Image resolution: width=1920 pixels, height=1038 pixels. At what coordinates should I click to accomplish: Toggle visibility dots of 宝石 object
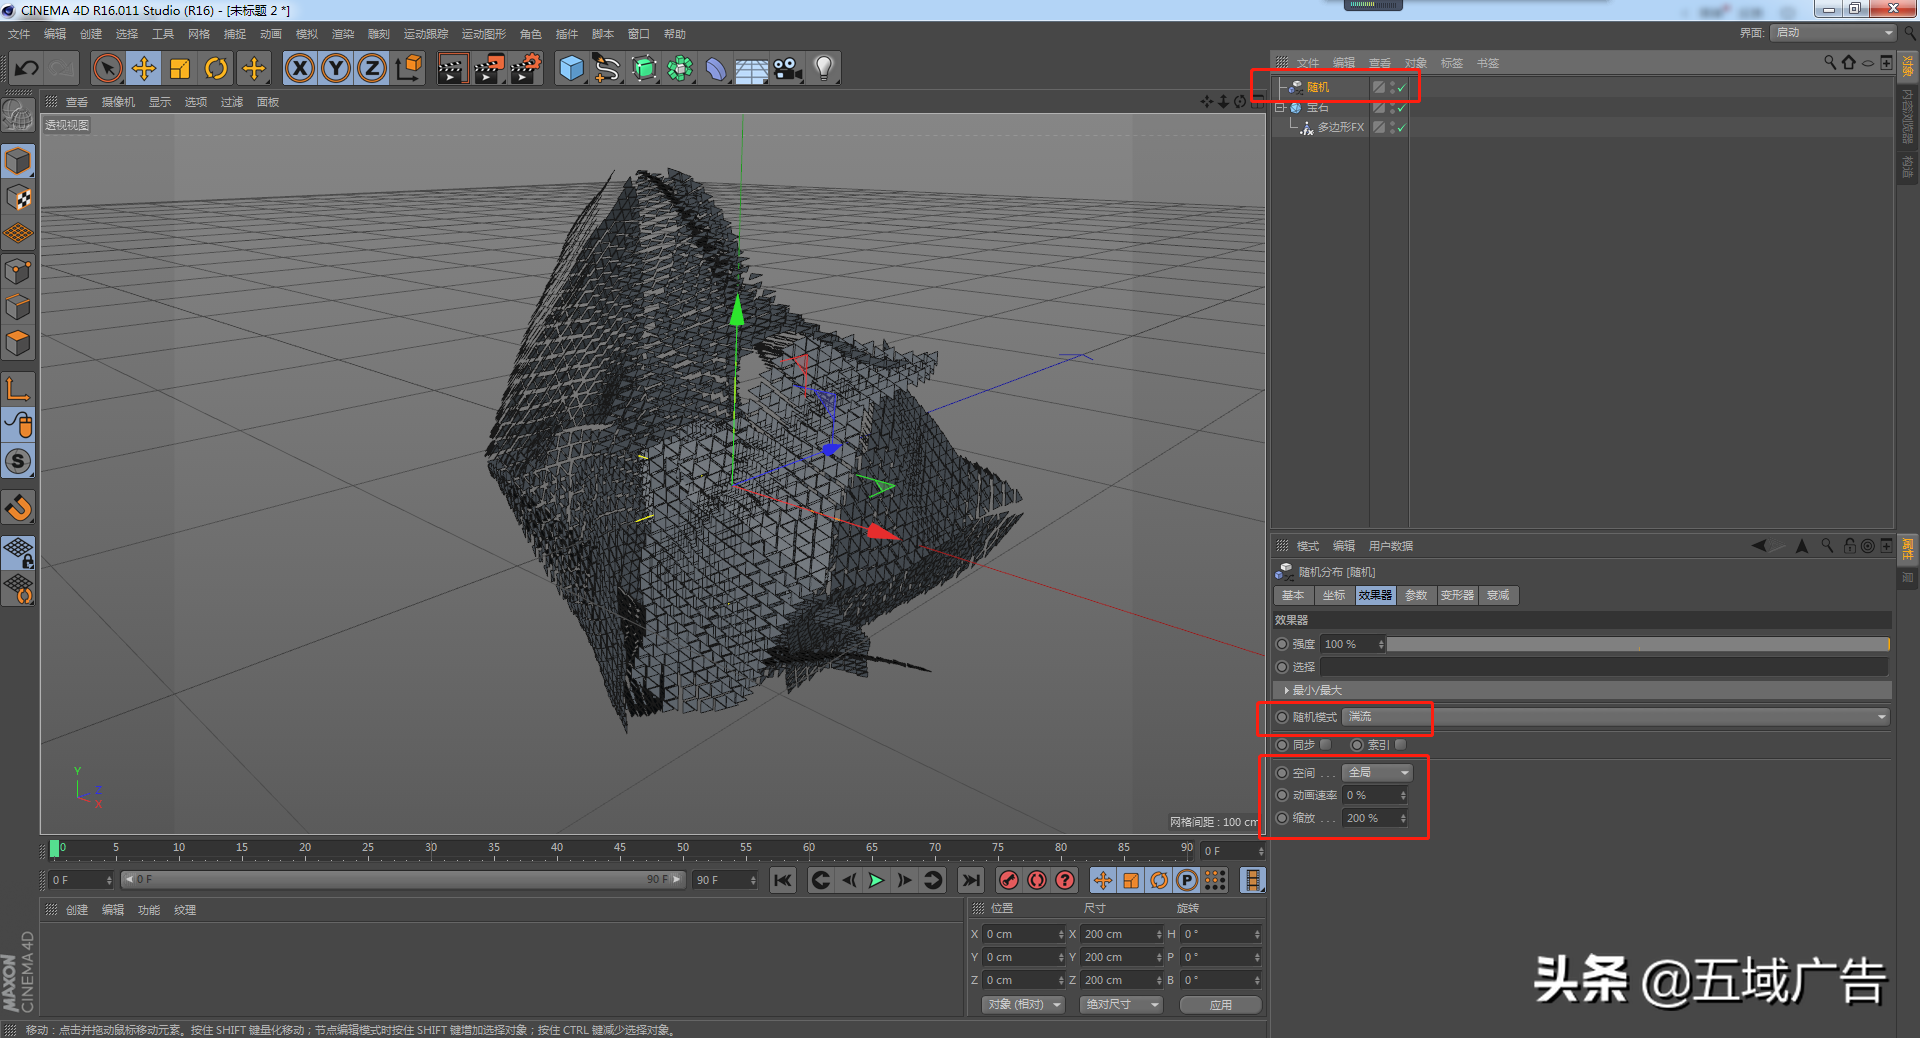coord(1392,107)
